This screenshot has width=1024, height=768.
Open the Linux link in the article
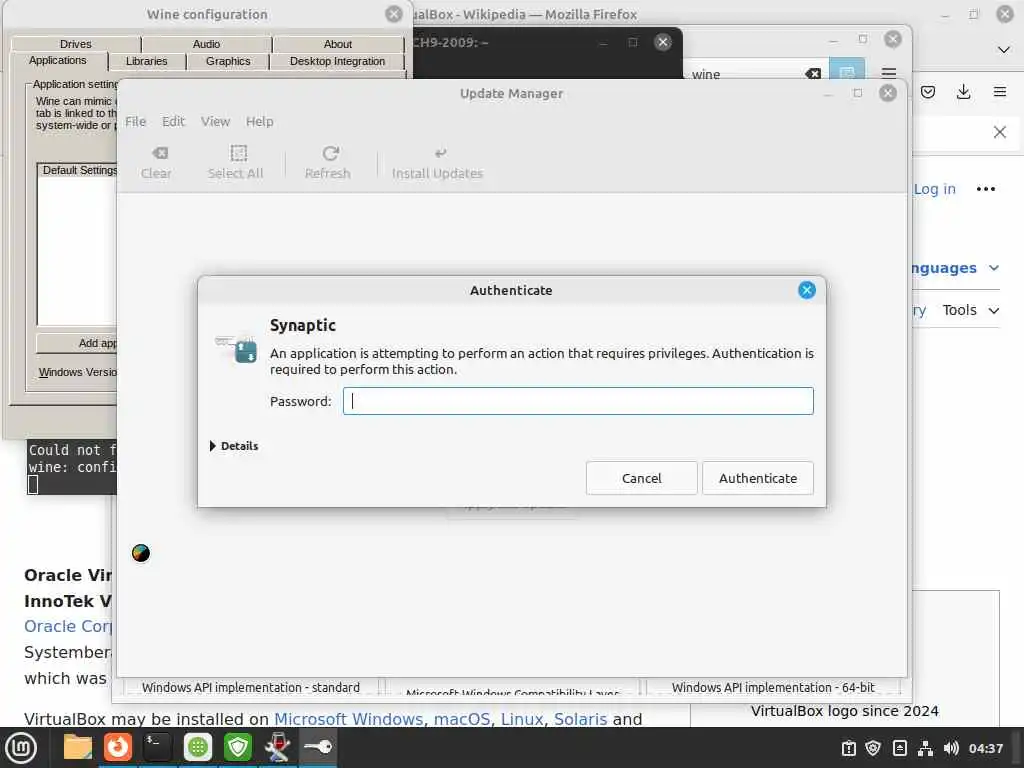[x=522, y=719]
